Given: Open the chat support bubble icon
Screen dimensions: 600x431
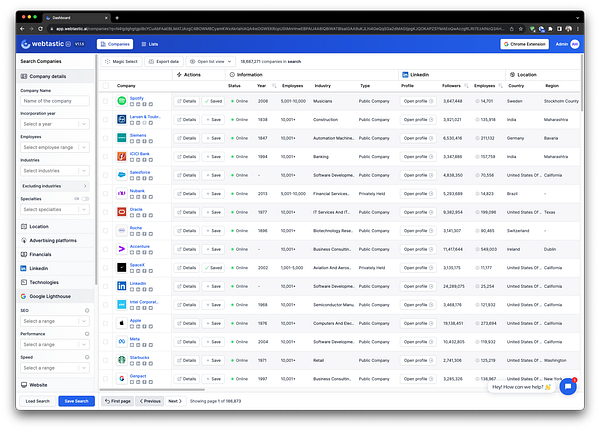Looking at the screenshot, I should (568, 387).
